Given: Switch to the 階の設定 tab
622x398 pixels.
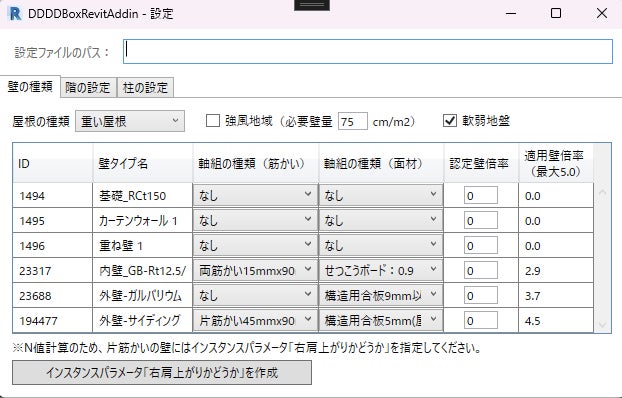Looking at the screenshot, I should [88, 87].
